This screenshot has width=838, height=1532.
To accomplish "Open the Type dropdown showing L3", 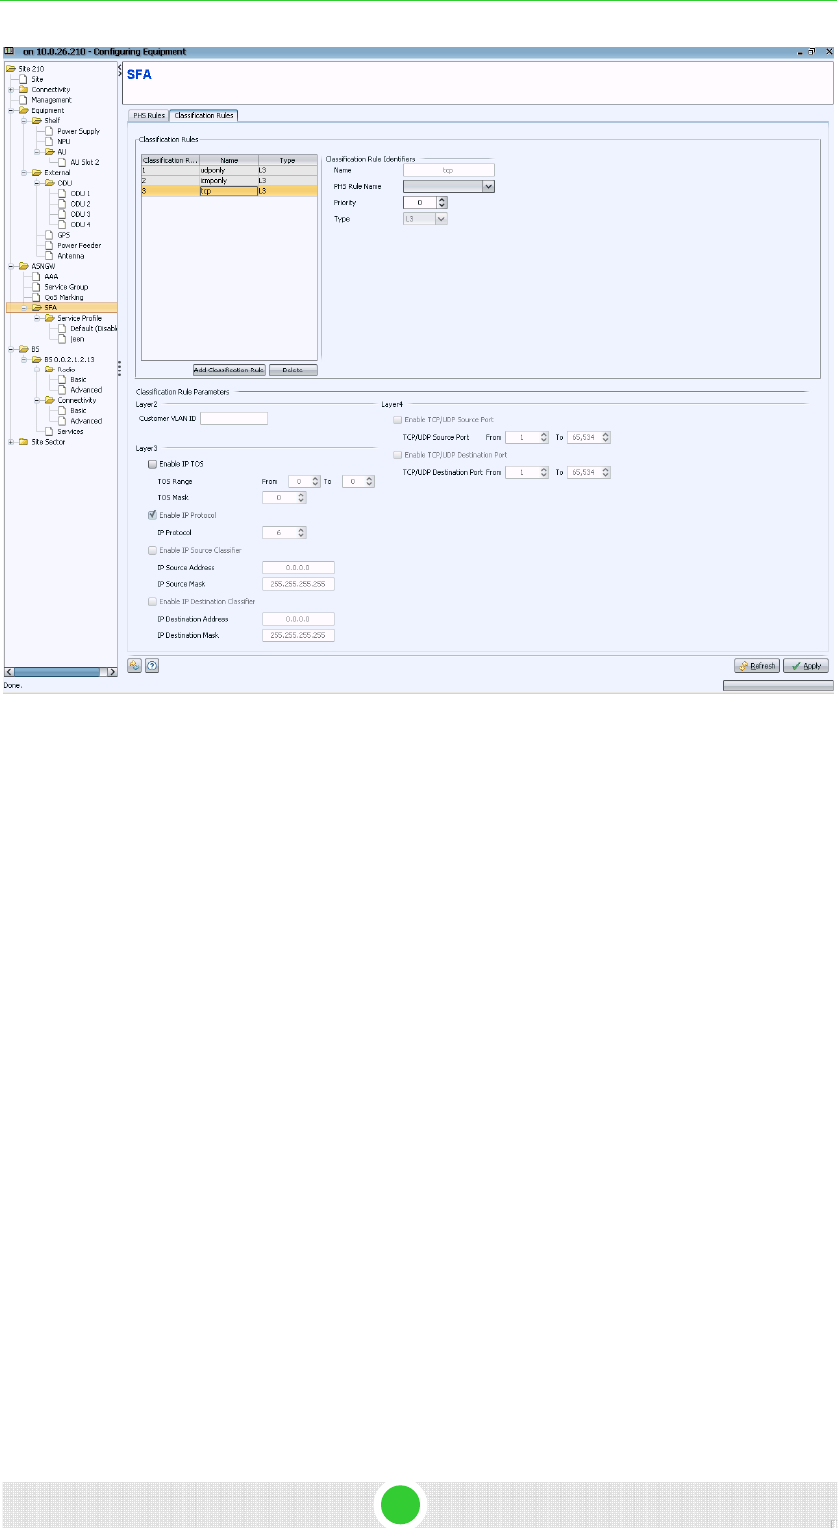I will tap(441, 218).
